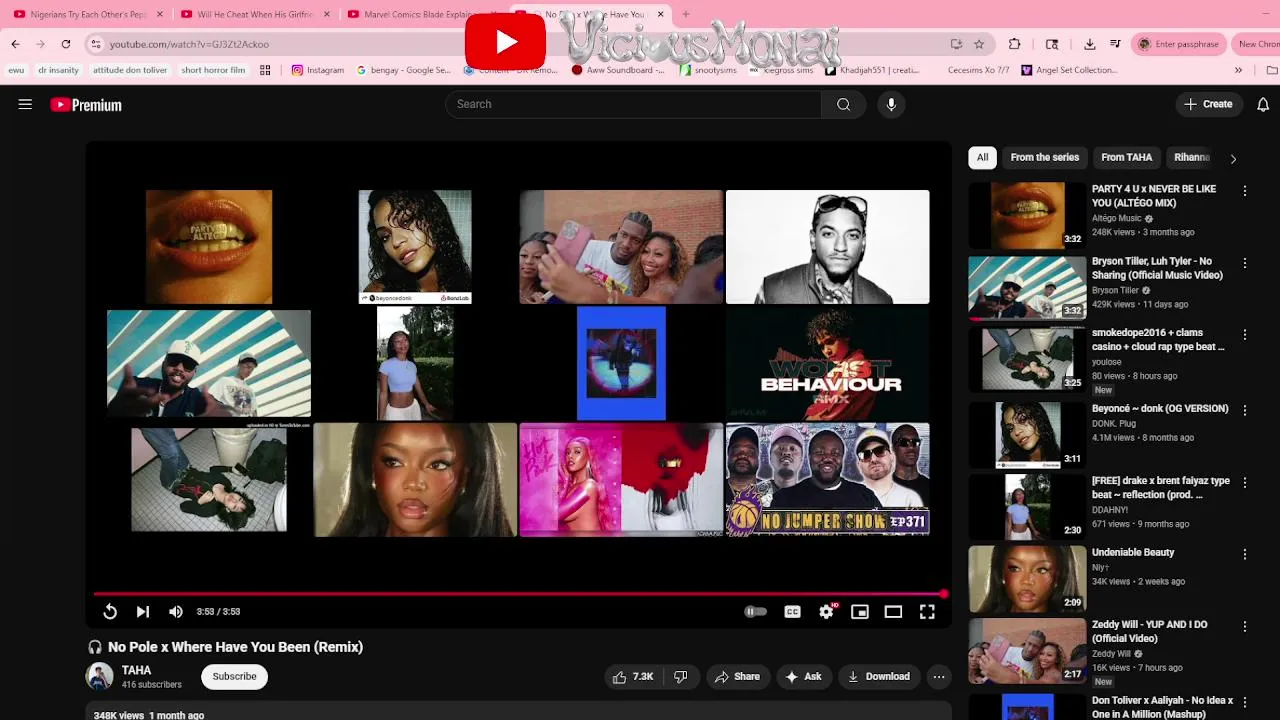This screenshot has height=720, width=1280.
Task: Show more filter chips arrow
Action: (1233, 158)
